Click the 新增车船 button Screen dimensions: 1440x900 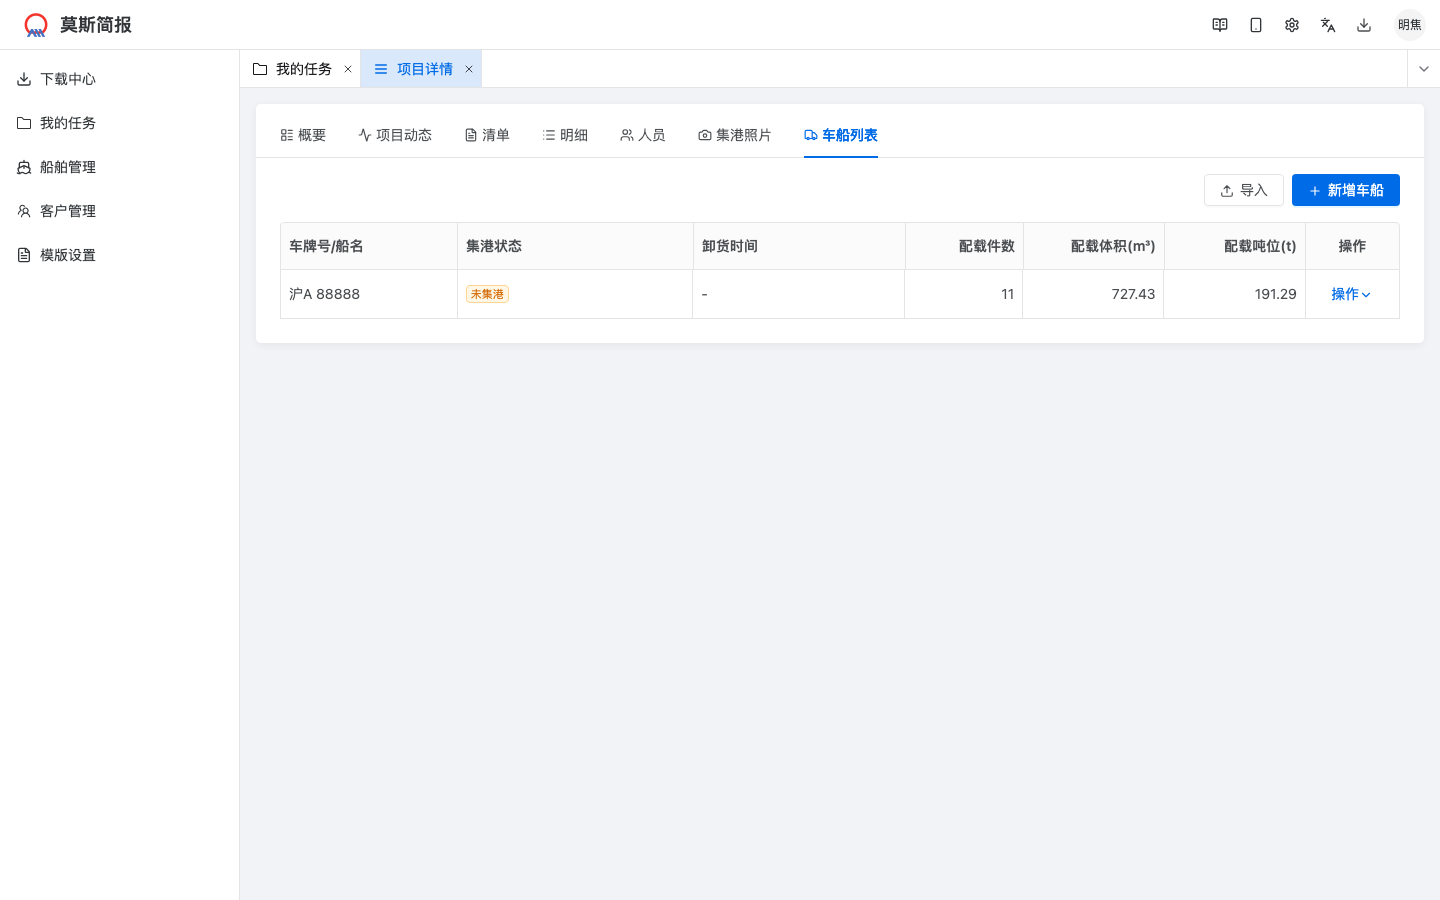(x=1346, y=190)
